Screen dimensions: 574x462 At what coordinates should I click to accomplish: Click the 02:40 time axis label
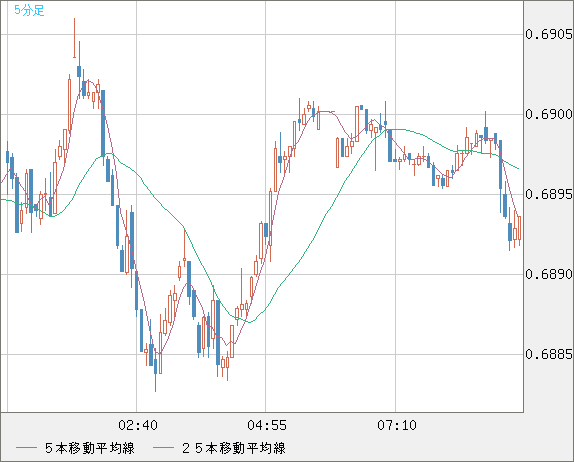(x=138, y=425)
